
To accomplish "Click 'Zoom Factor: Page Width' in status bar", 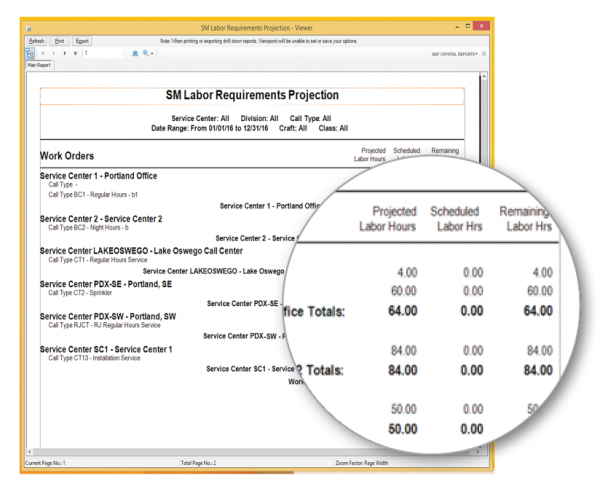I will click(x=362, y=463).
